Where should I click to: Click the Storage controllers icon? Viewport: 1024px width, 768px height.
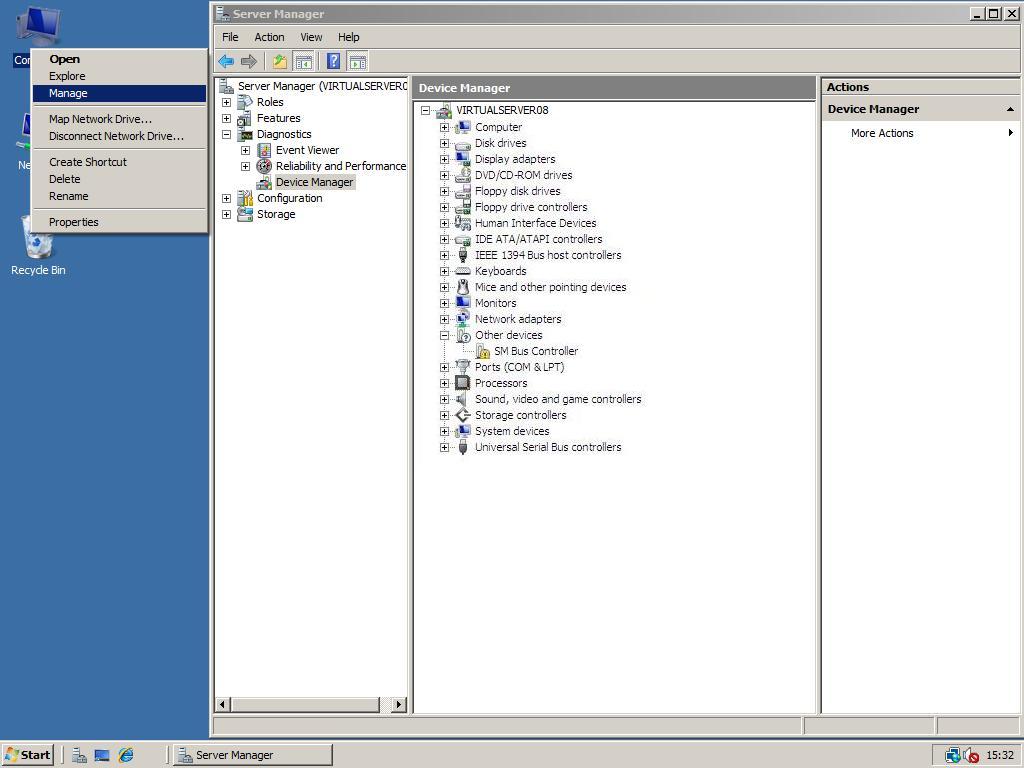coord(463,415)
